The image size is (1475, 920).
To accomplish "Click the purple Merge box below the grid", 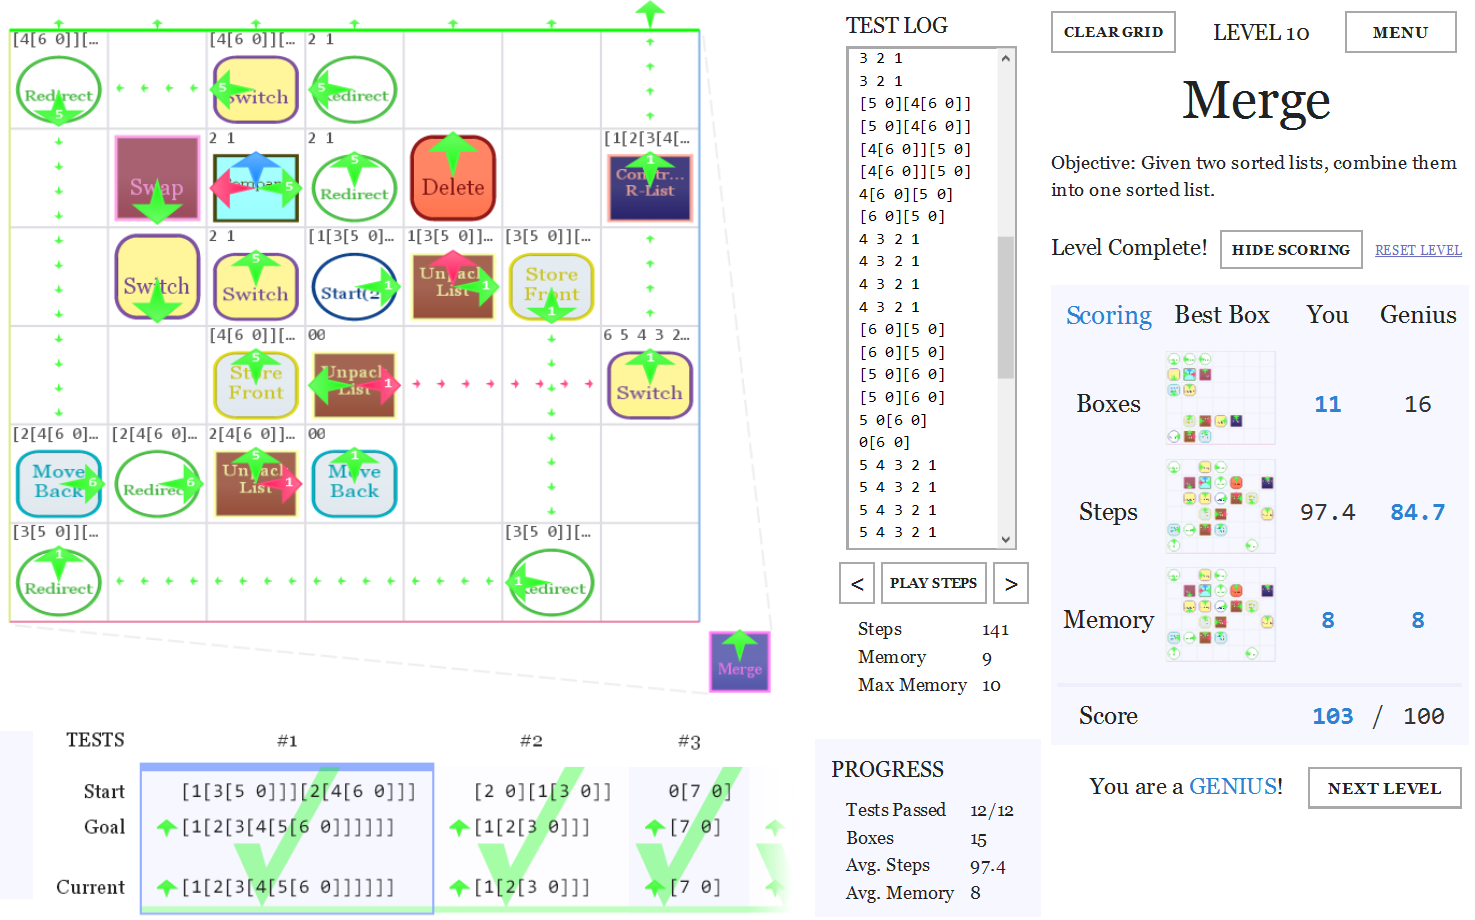I will (x=739, y=662).
